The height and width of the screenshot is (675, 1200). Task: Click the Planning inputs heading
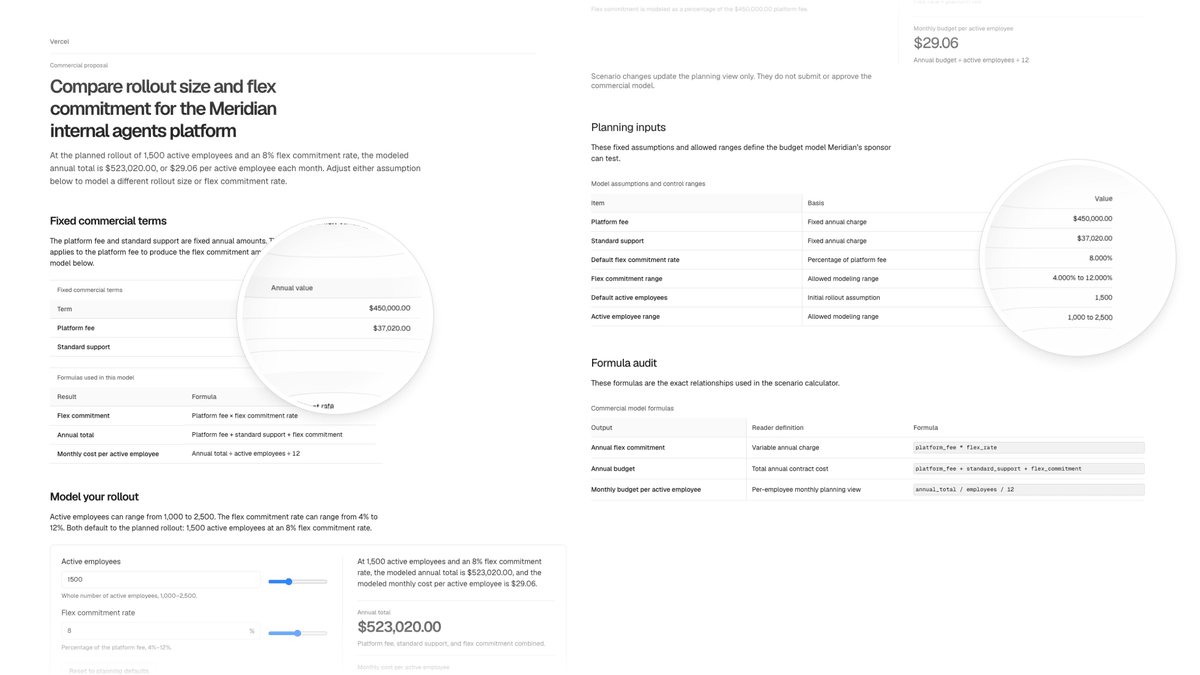coord(628,127)
